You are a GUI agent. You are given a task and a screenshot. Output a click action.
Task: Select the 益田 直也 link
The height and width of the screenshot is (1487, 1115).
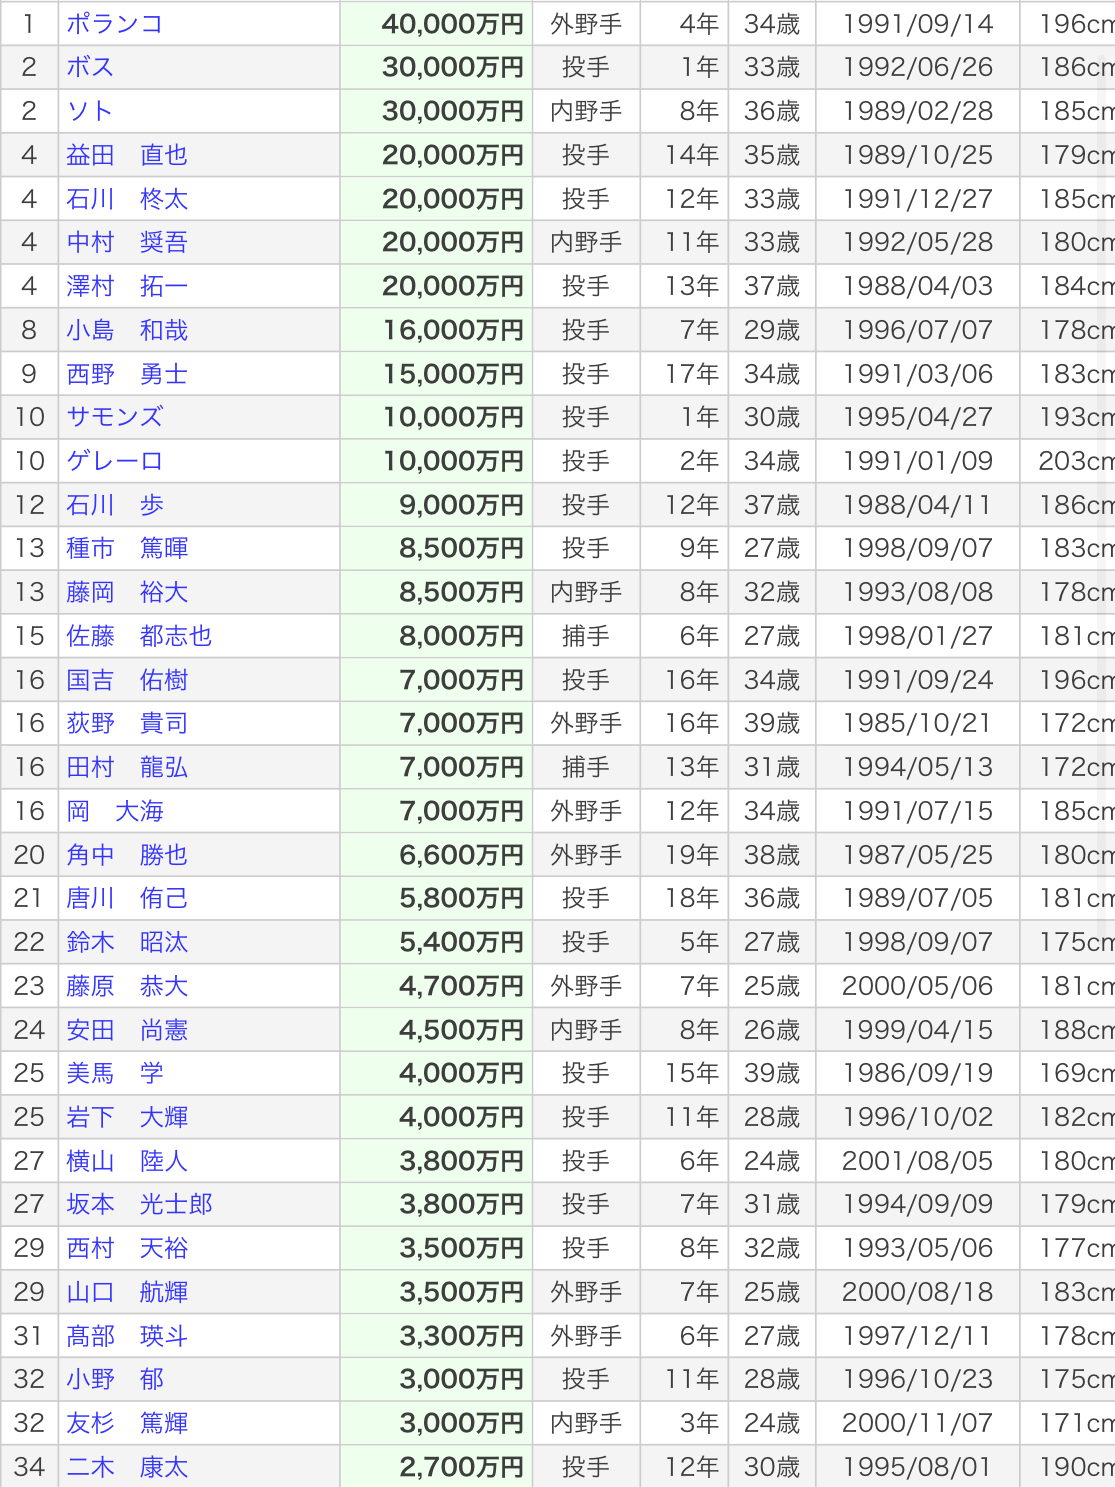[x=127, y=155]
